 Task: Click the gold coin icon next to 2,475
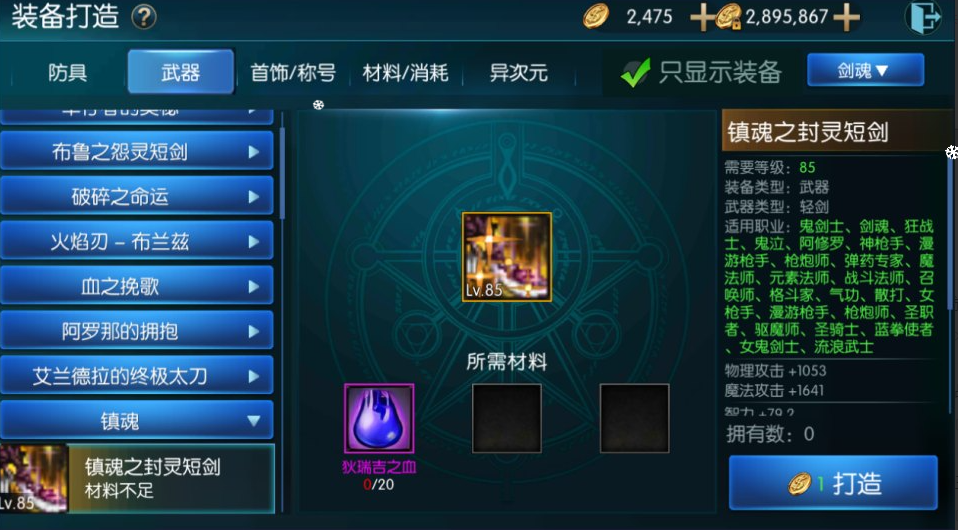click(x=595, y=17)
